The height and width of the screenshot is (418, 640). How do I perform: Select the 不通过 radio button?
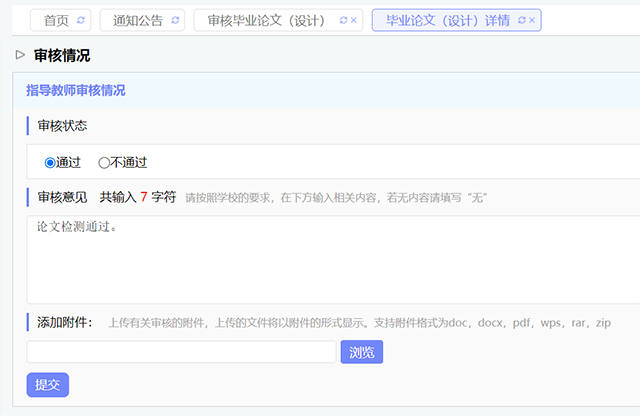(x=104, y=162)
